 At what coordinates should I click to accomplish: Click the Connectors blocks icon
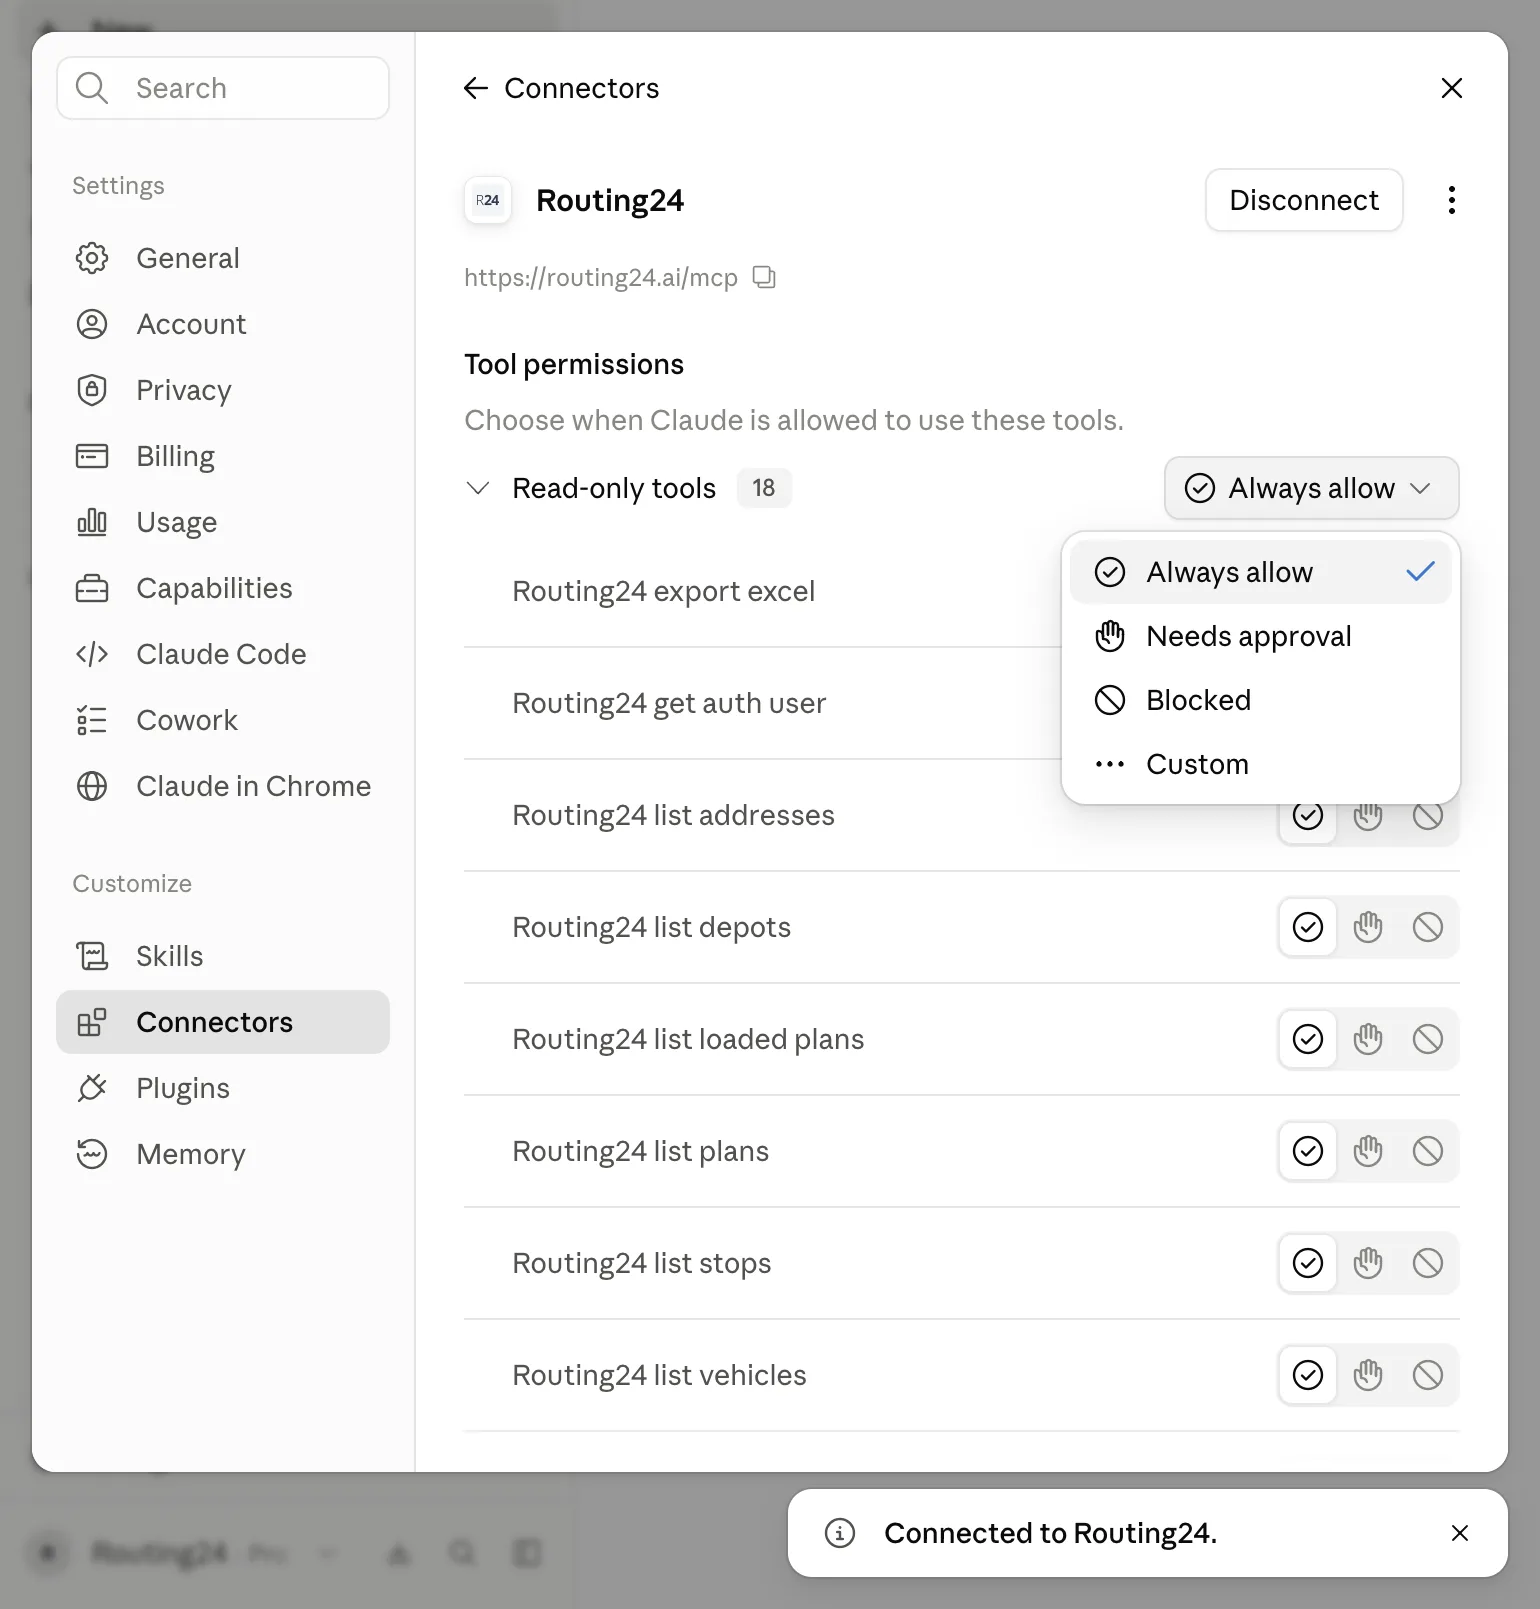pyautogui.click(x=92, y=1022)
